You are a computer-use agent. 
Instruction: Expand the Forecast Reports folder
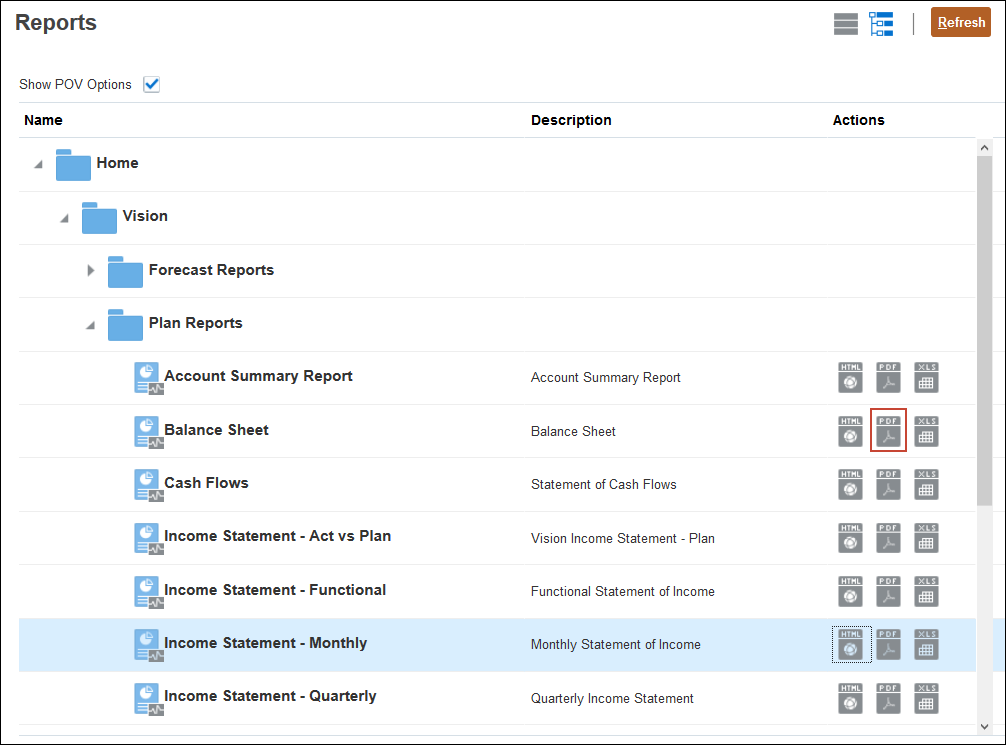tap(90, 270)
